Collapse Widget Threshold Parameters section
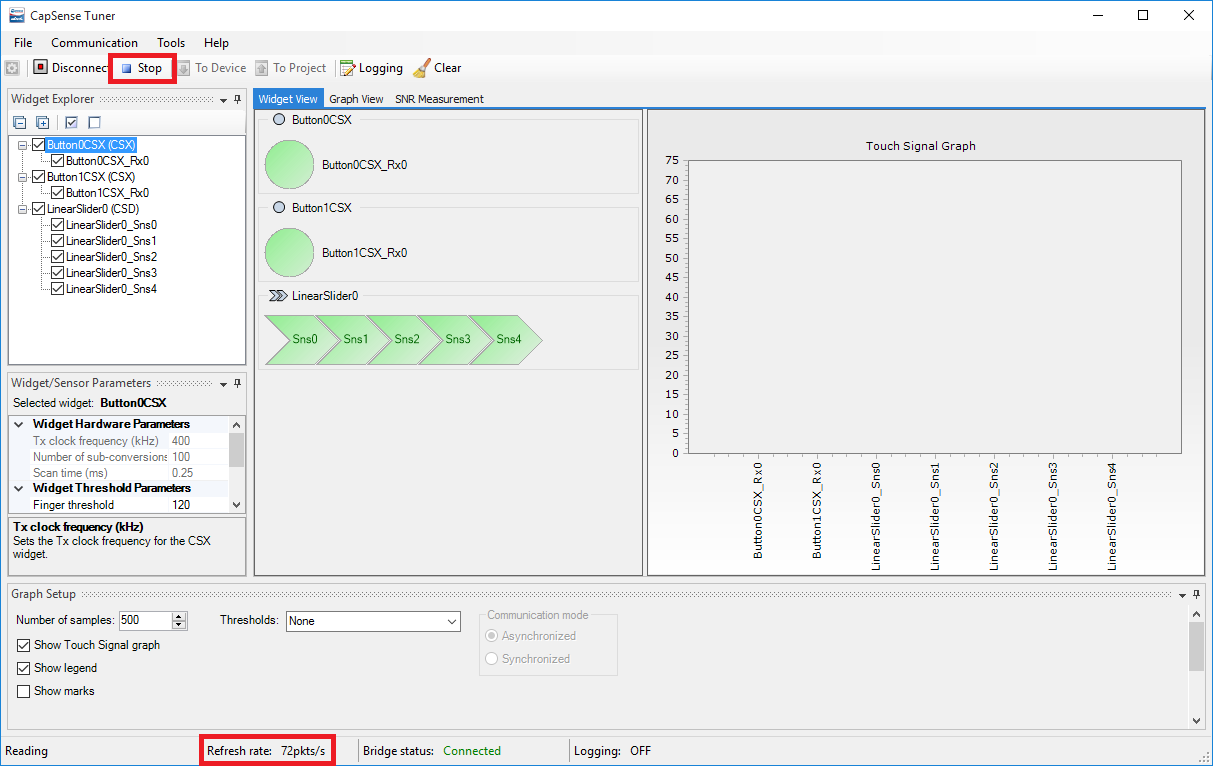 (19, 488)
